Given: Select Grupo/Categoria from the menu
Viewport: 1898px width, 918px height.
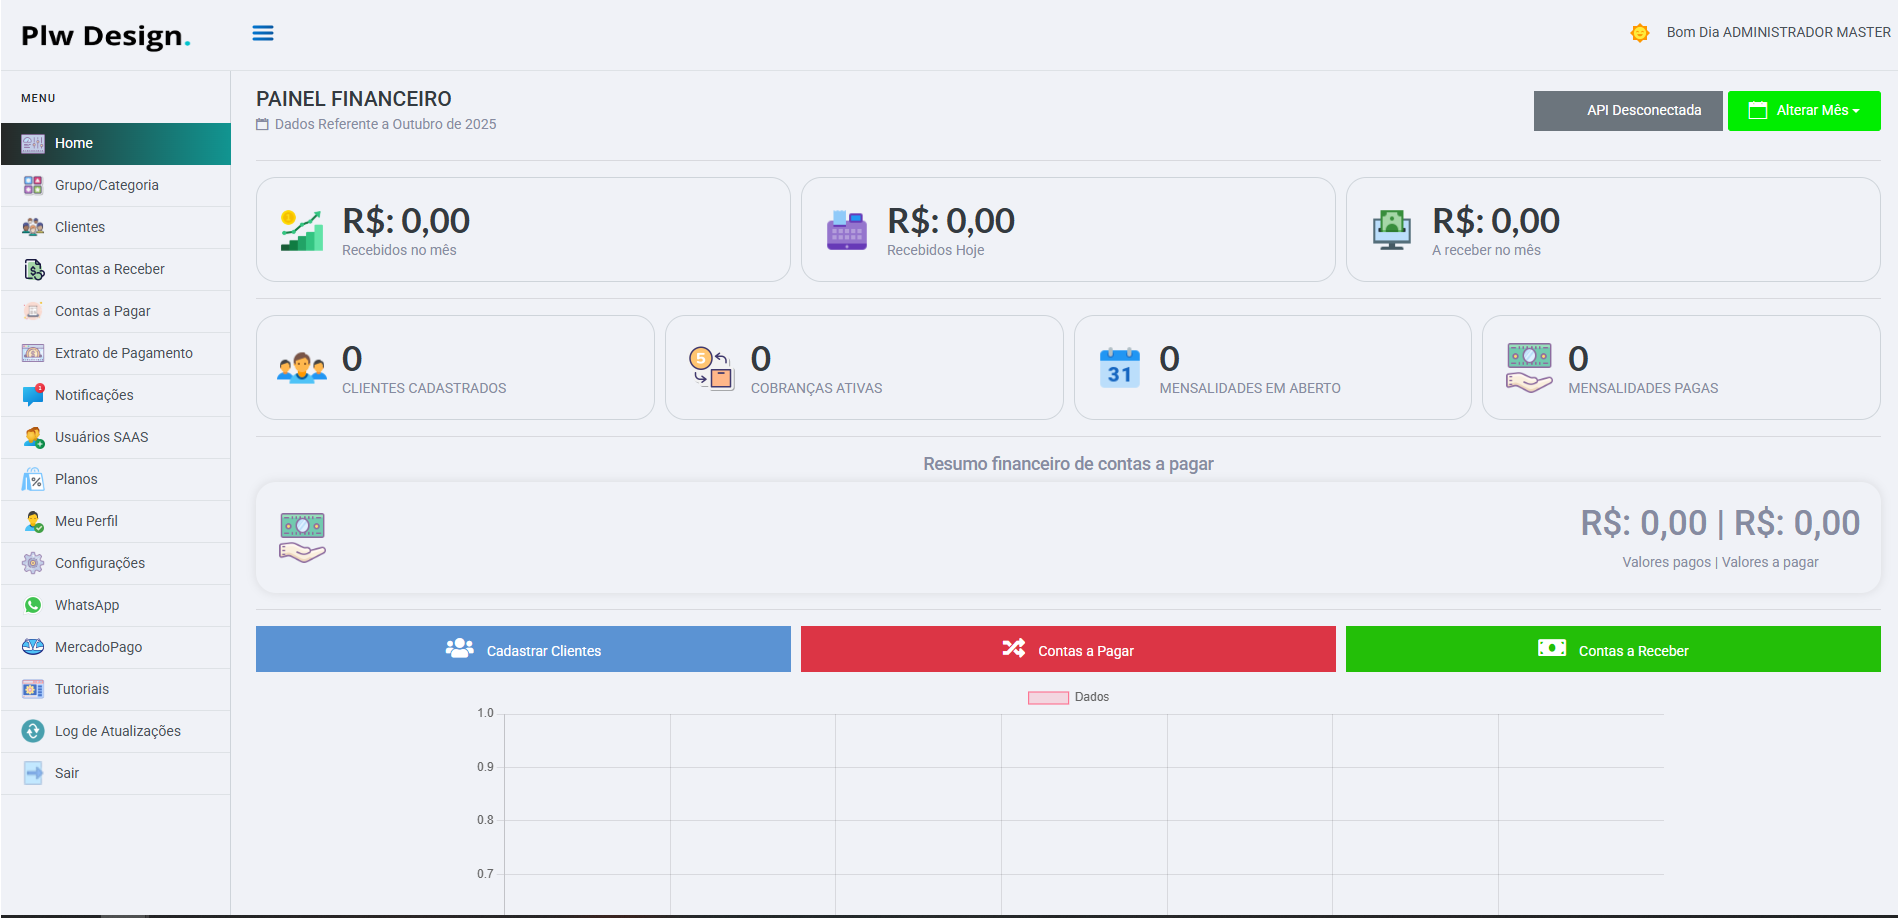Looking at the screenshot, I should click(107, 185).
